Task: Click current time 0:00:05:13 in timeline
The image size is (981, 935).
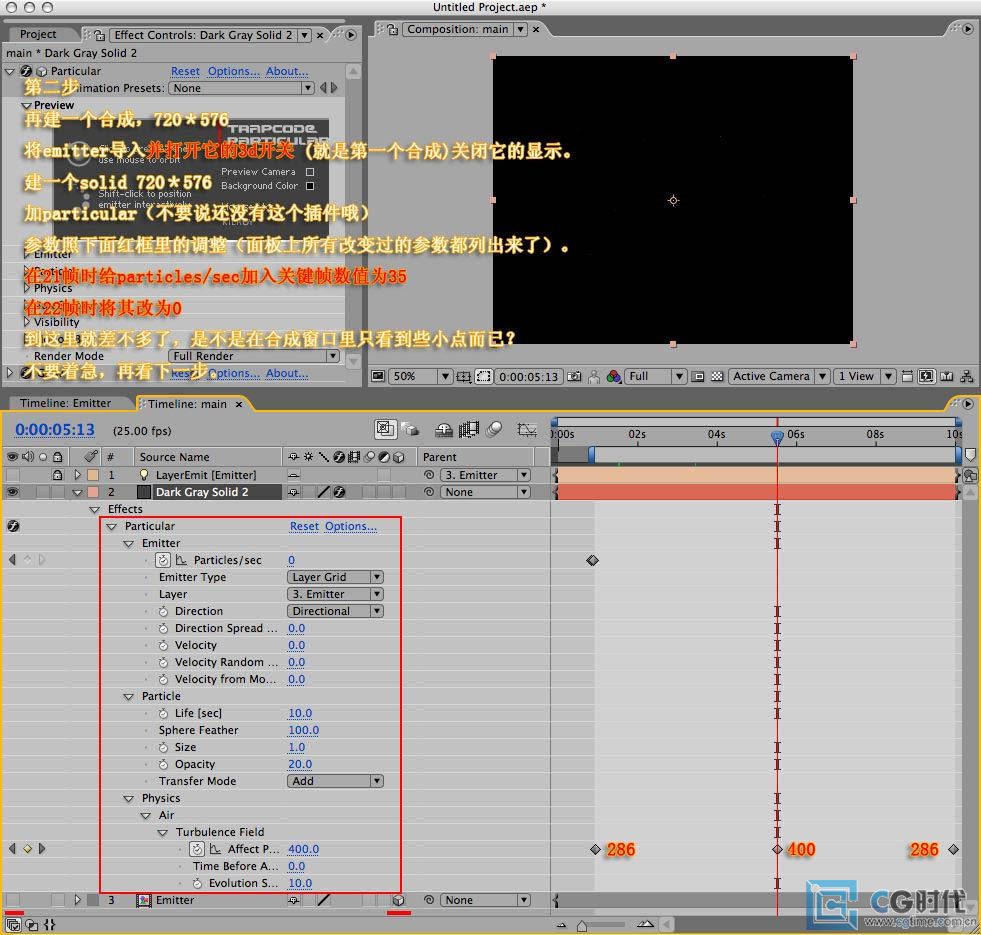Action: click(54, 429)
